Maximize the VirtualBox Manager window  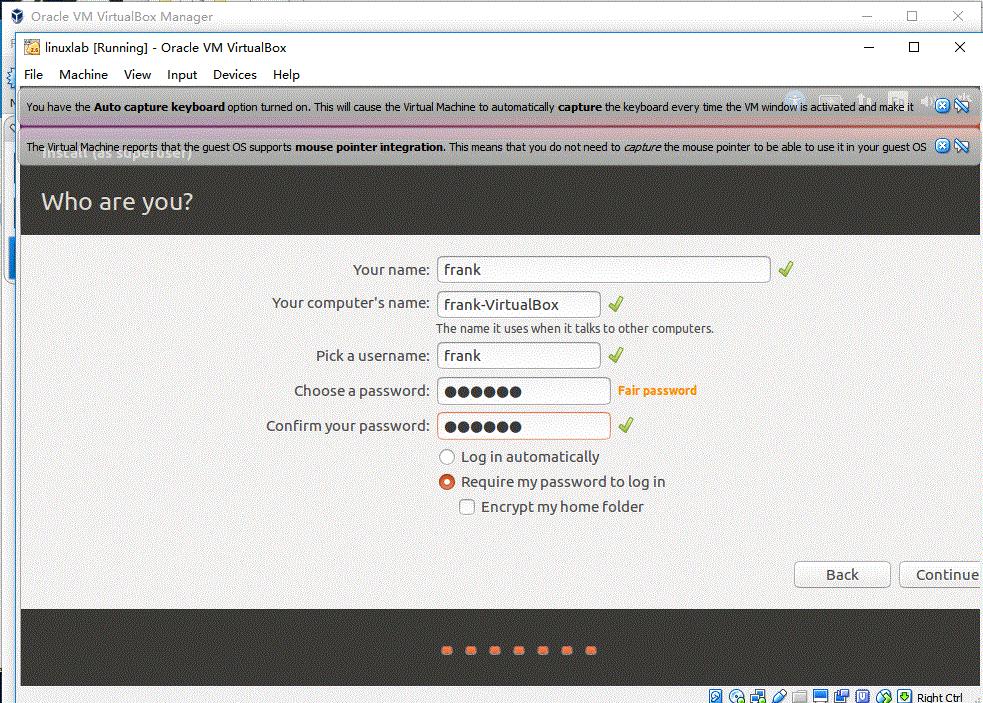(x=912, y=16)
